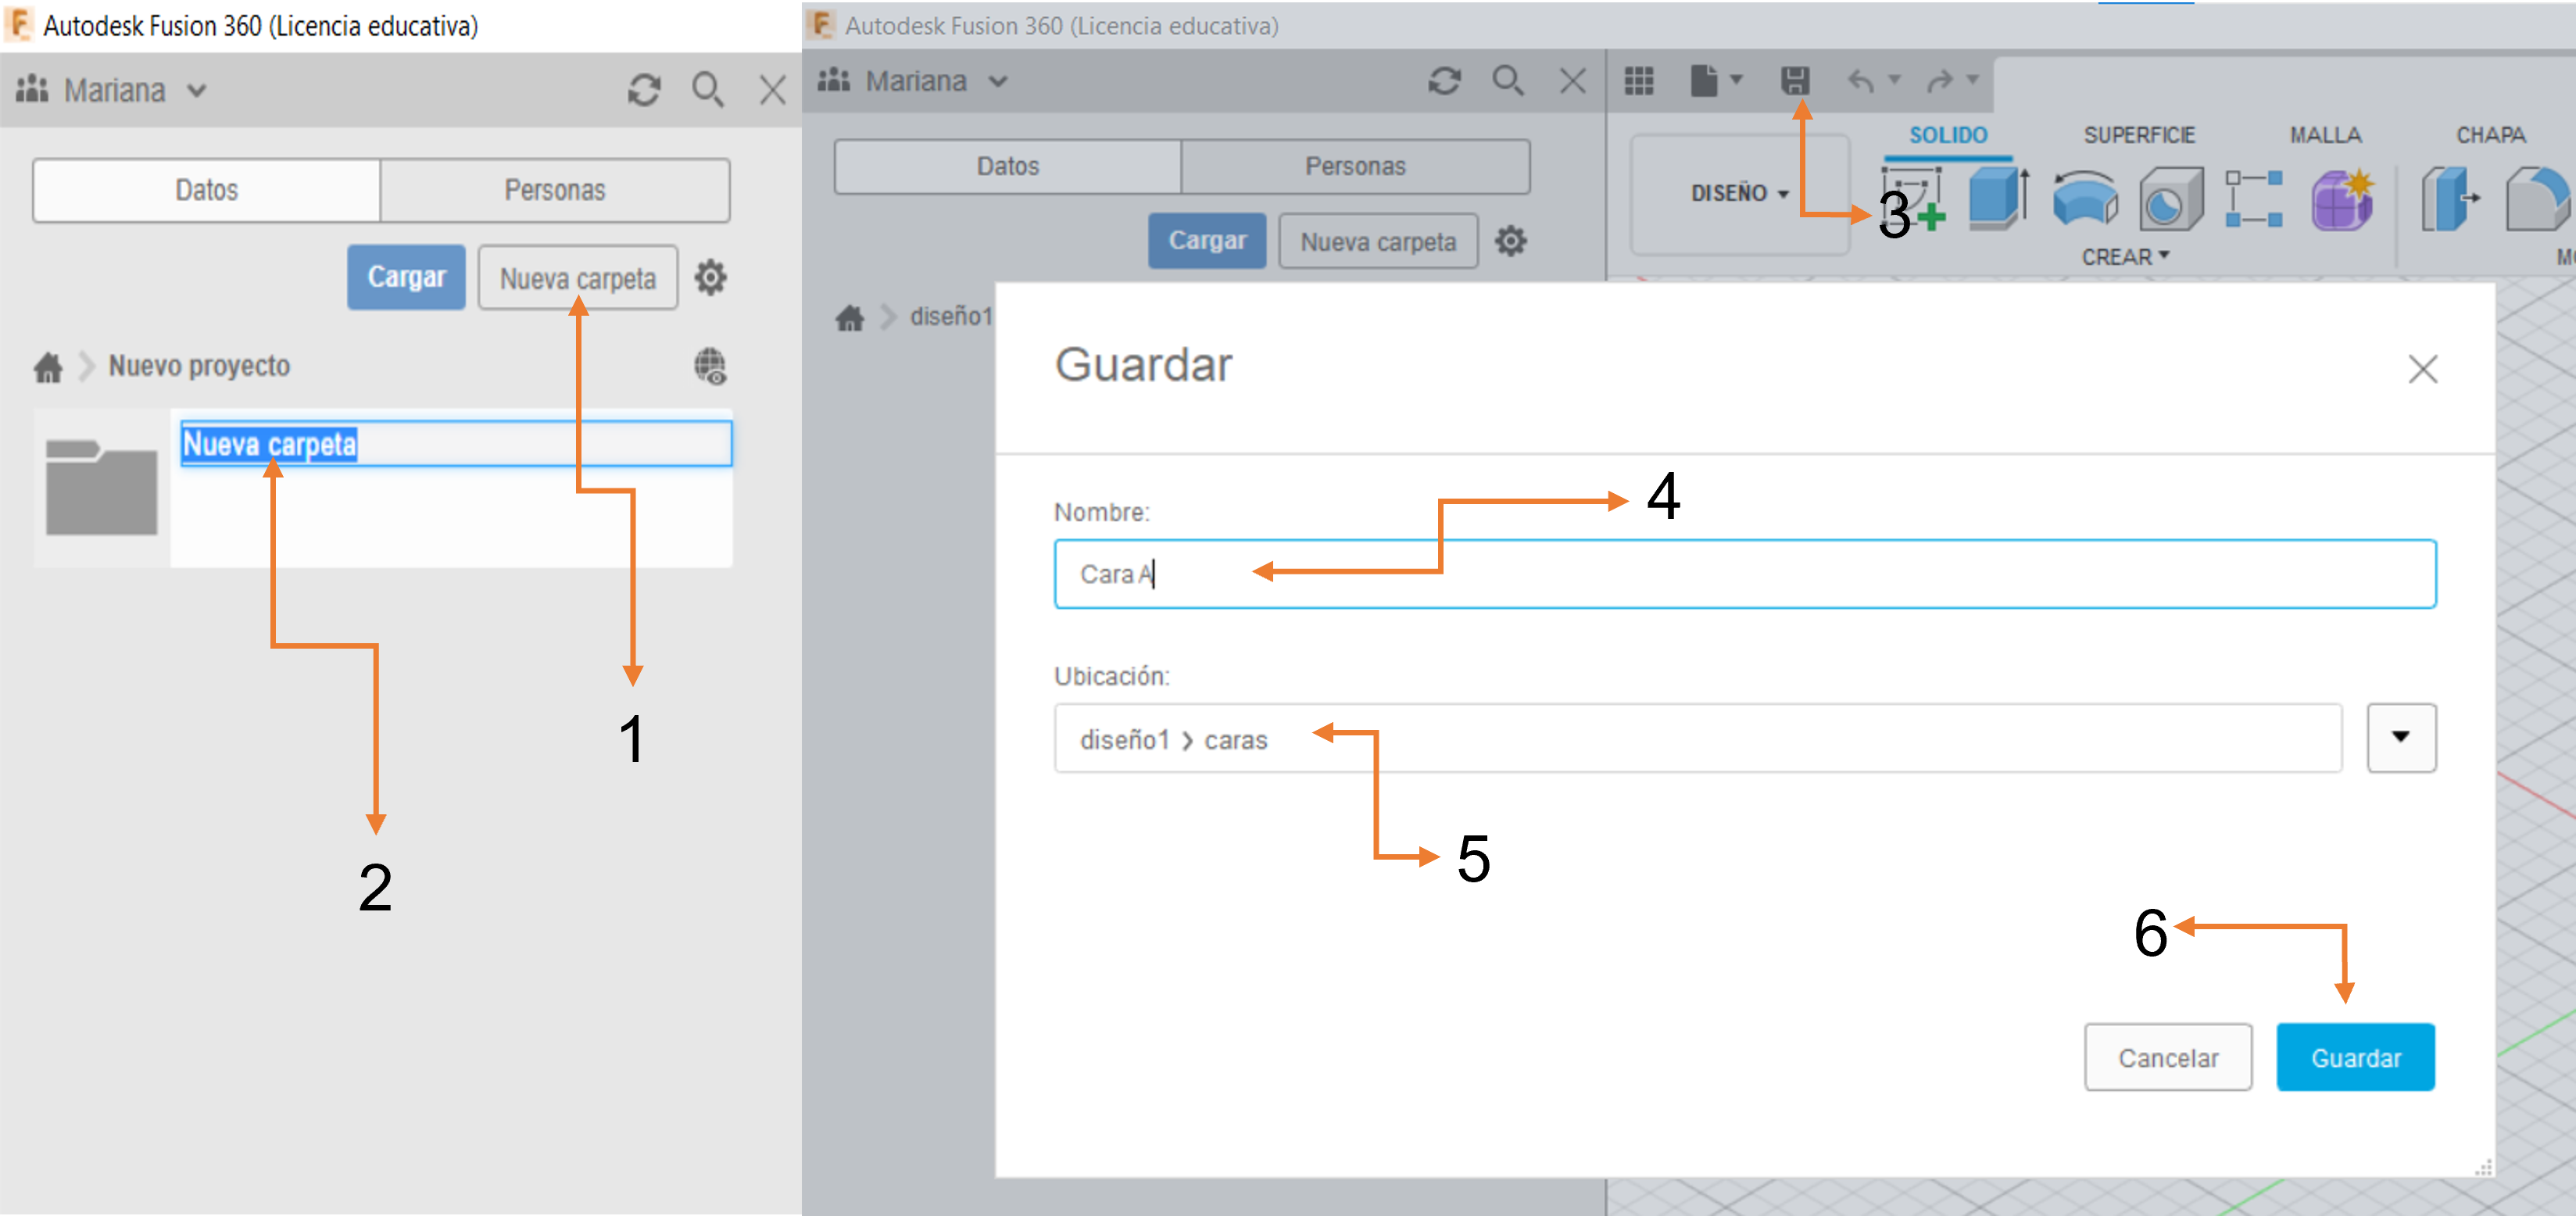Expand the Ubicación location dropdown arrow
Screen dimensions: 2576x1216
coord(2400,738)
